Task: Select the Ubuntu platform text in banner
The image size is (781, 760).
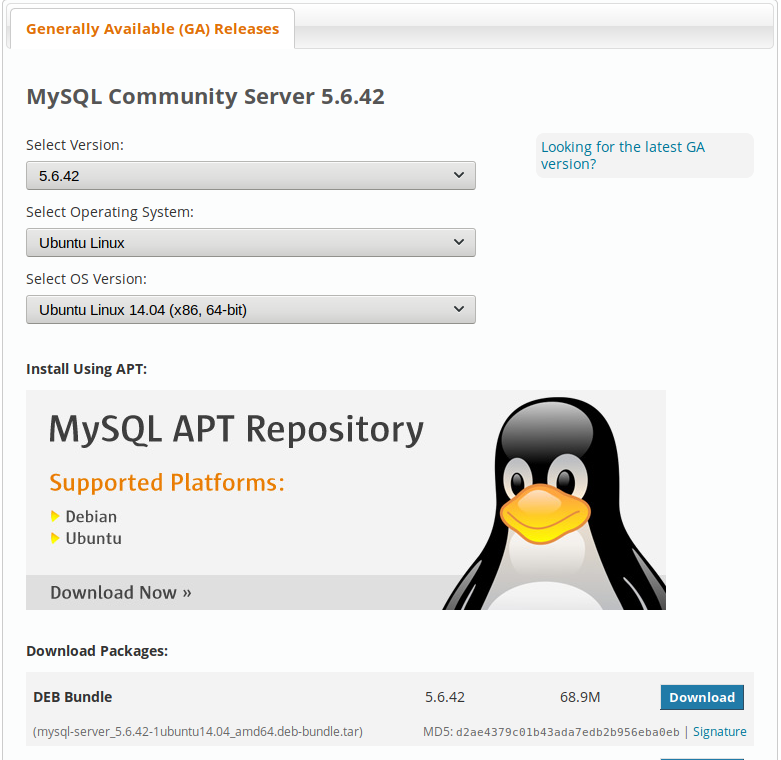Action: coord(93,538)
